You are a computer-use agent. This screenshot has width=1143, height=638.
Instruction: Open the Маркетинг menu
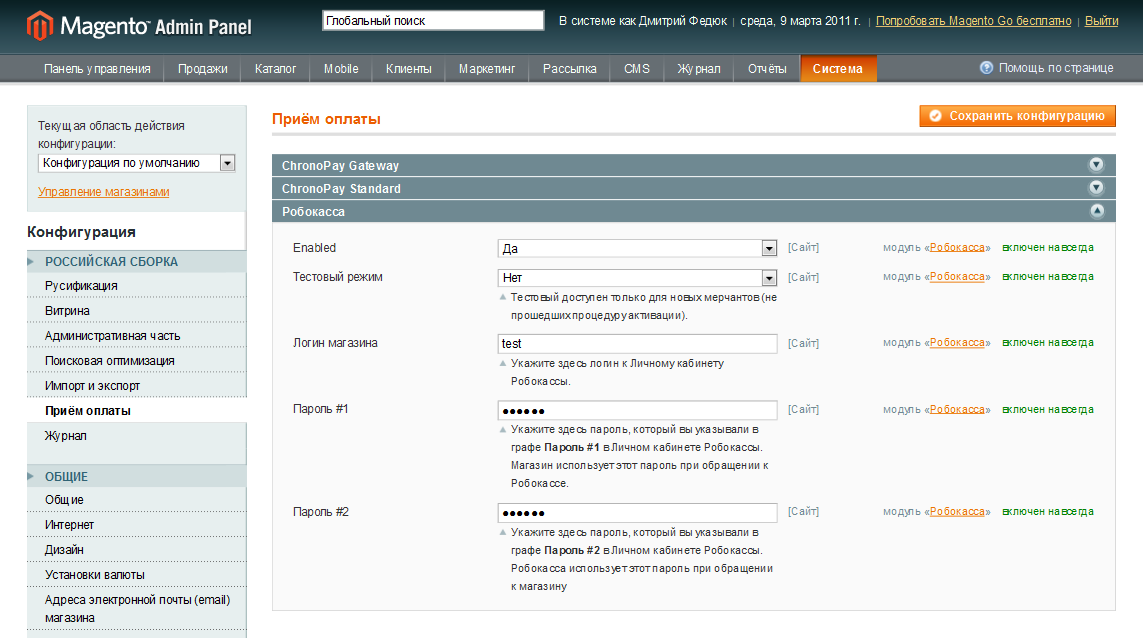click(x=487, y=69)
